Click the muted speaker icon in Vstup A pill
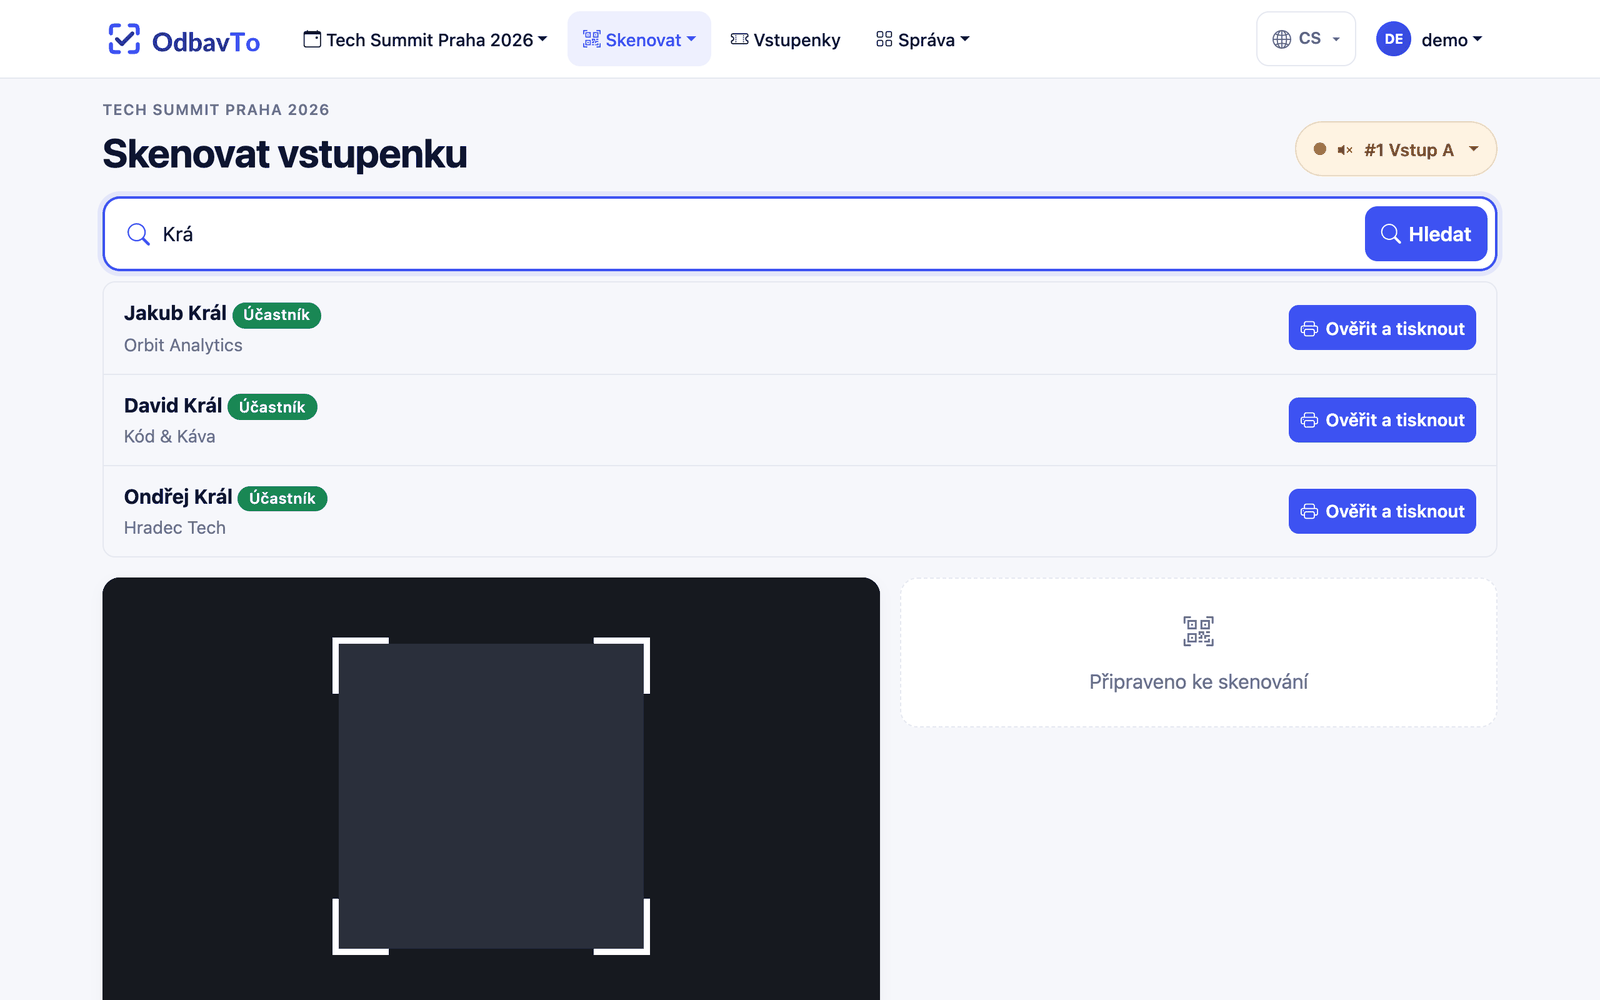This screenshot has width=1600, height=1000. click(1345, 150)
